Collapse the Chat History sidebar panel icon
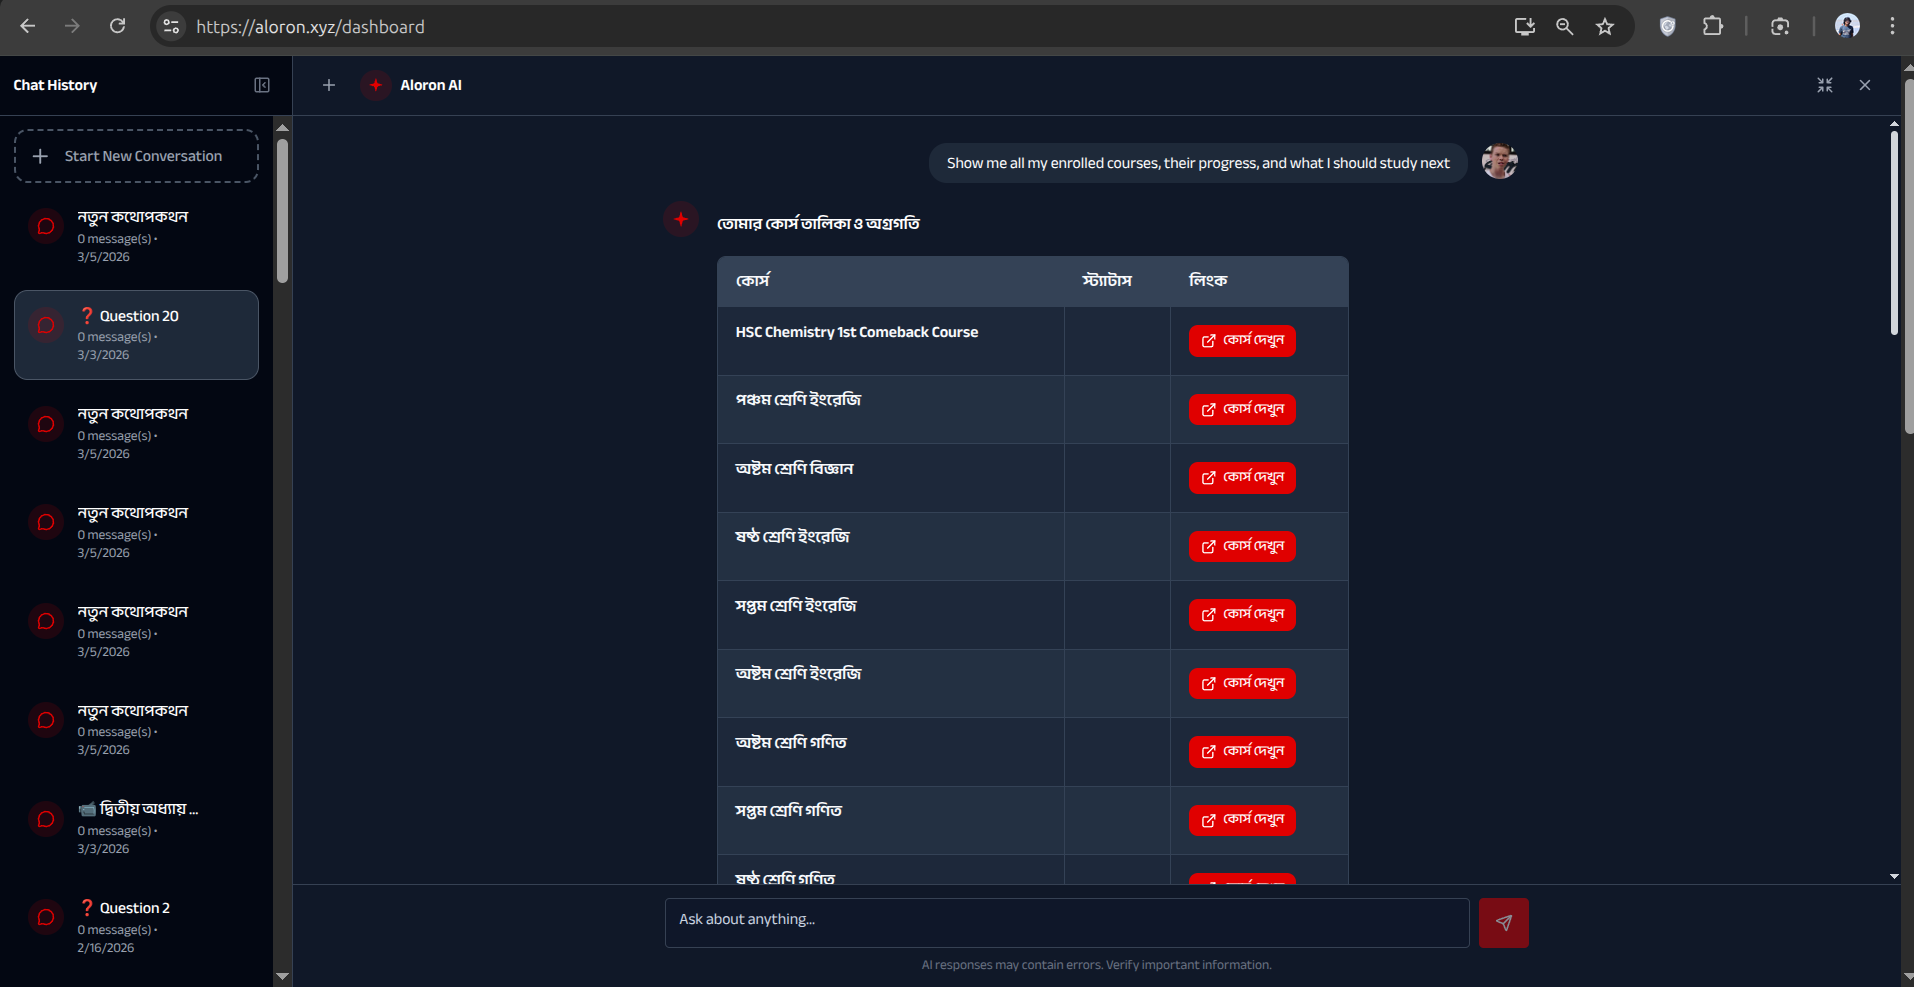Image resolution: width=1914 pixels, height=987 pixels. click(x=262, y=85)
